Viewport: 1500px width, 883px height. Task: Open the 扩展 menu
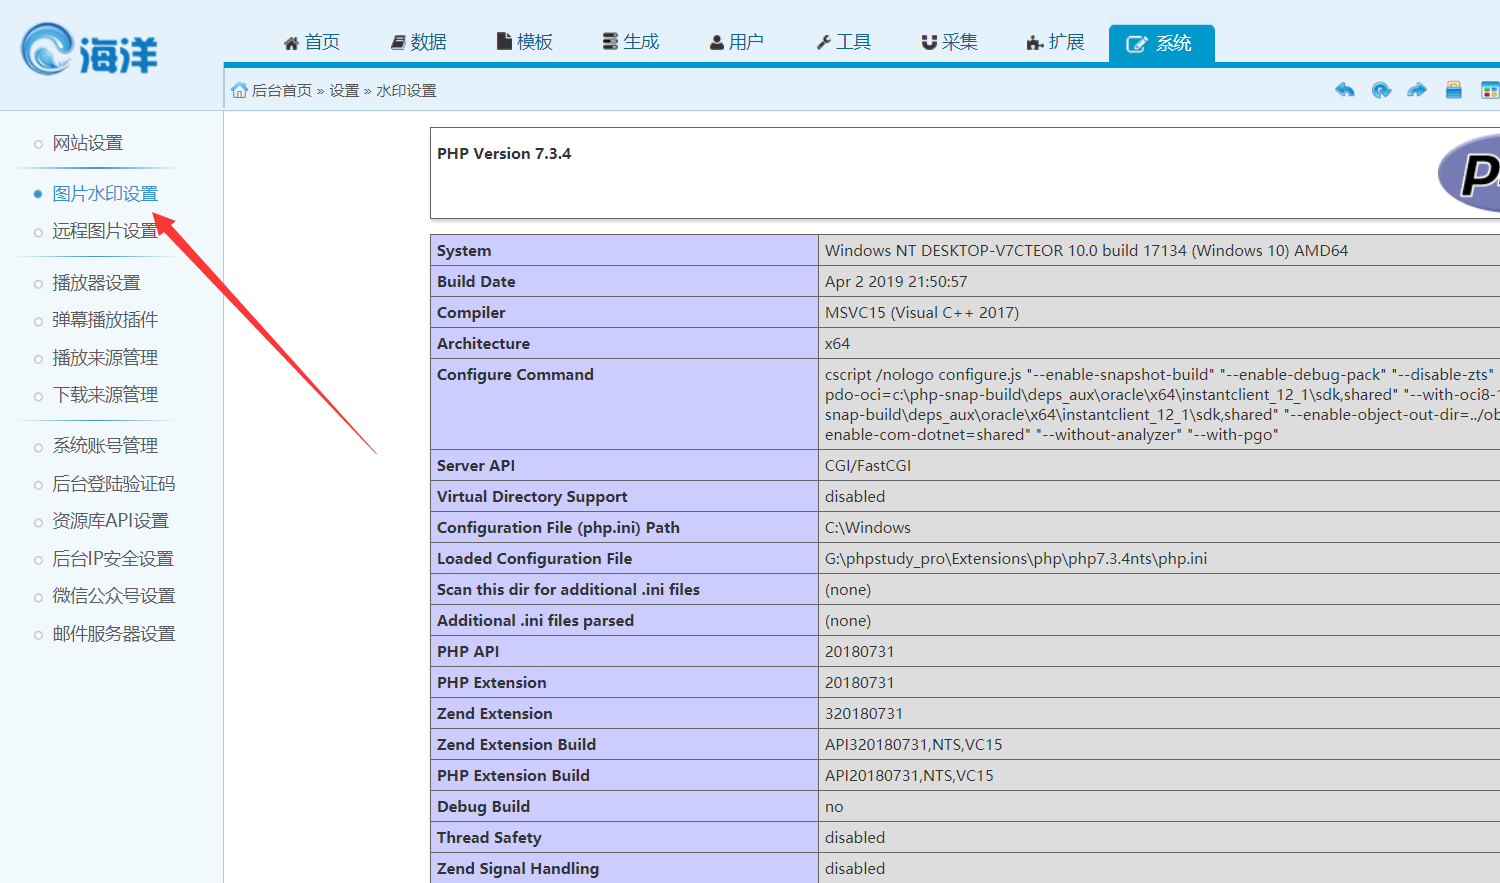click(1055, 41)
